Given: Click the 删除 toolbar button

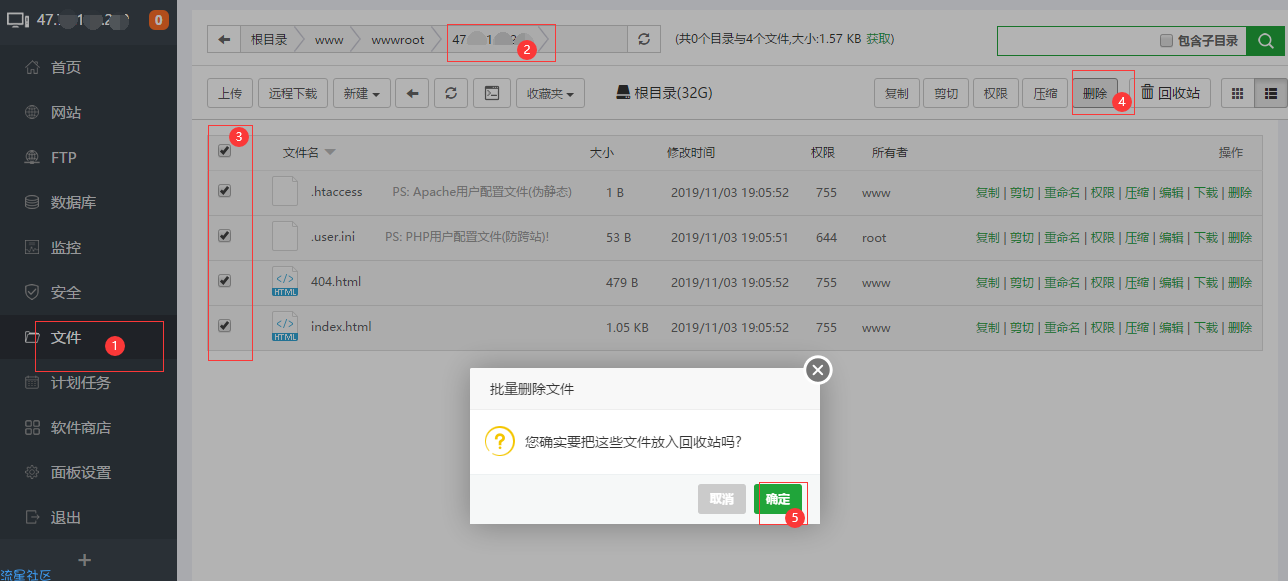Looking at the screenshot, I should (x=1095, y=93).
